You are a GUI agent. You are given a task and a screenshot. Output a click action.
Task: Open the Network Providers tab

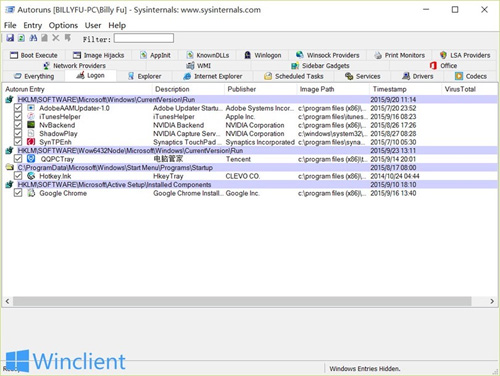pyautogui.click(x=74, y=65)
